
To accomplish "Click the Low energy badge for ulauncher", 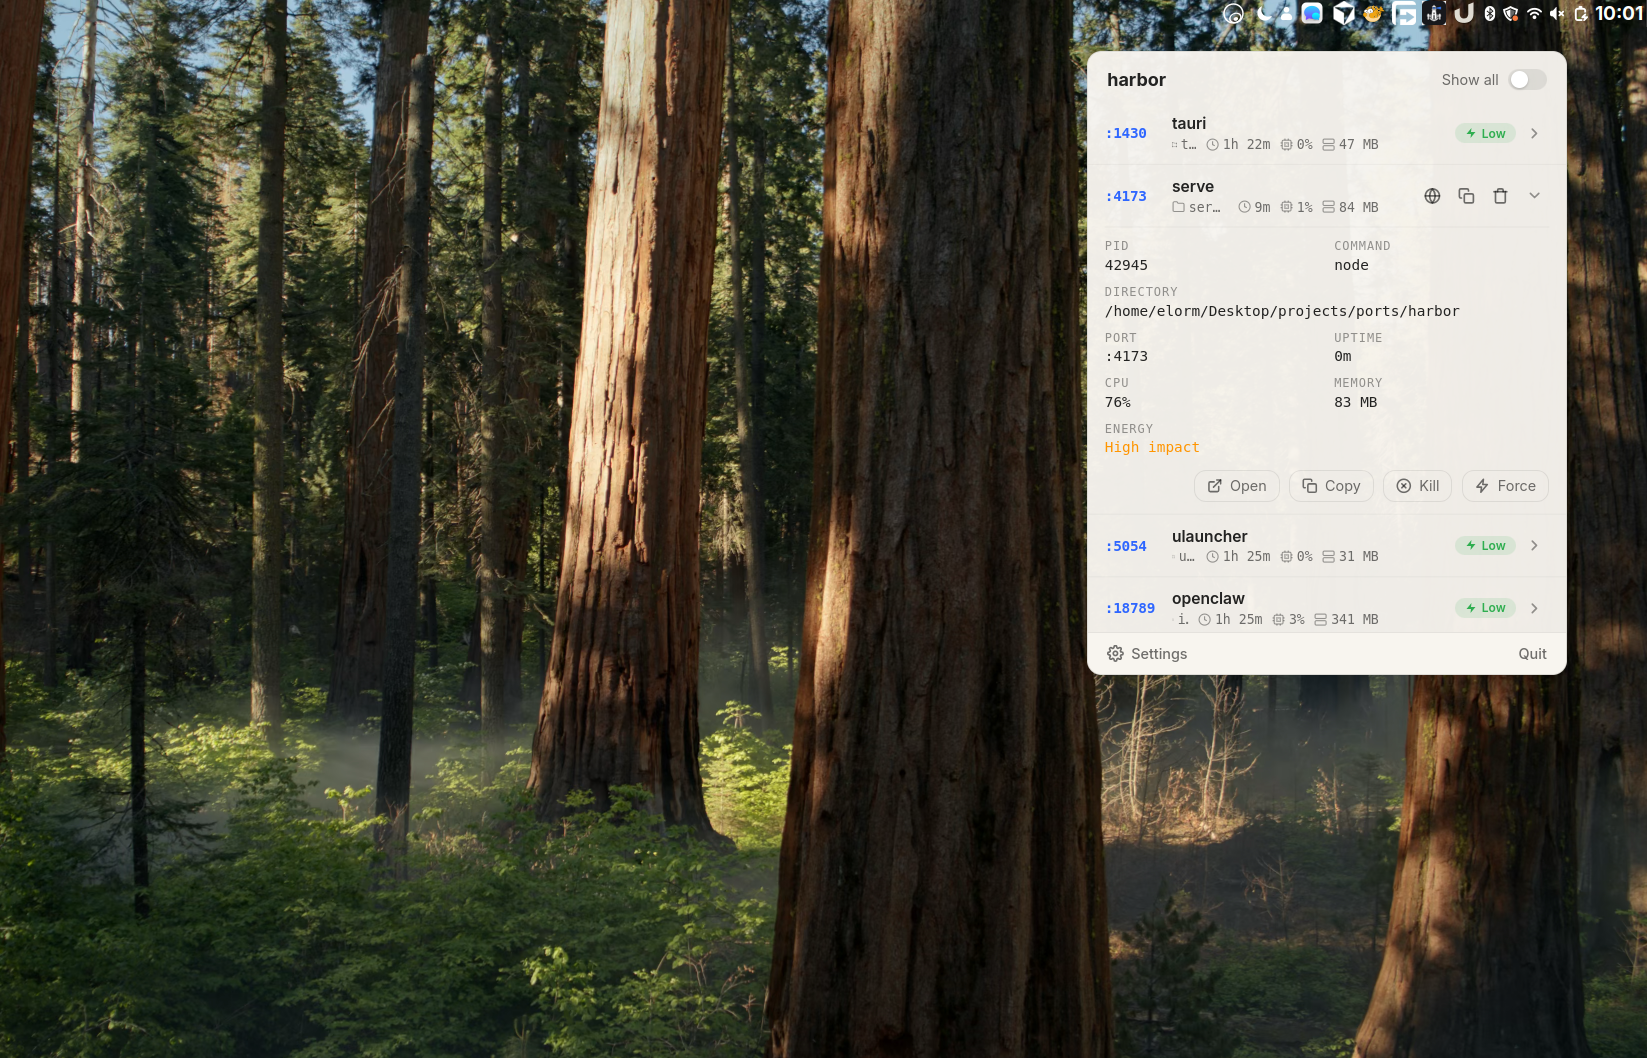I will (1486, 546).
